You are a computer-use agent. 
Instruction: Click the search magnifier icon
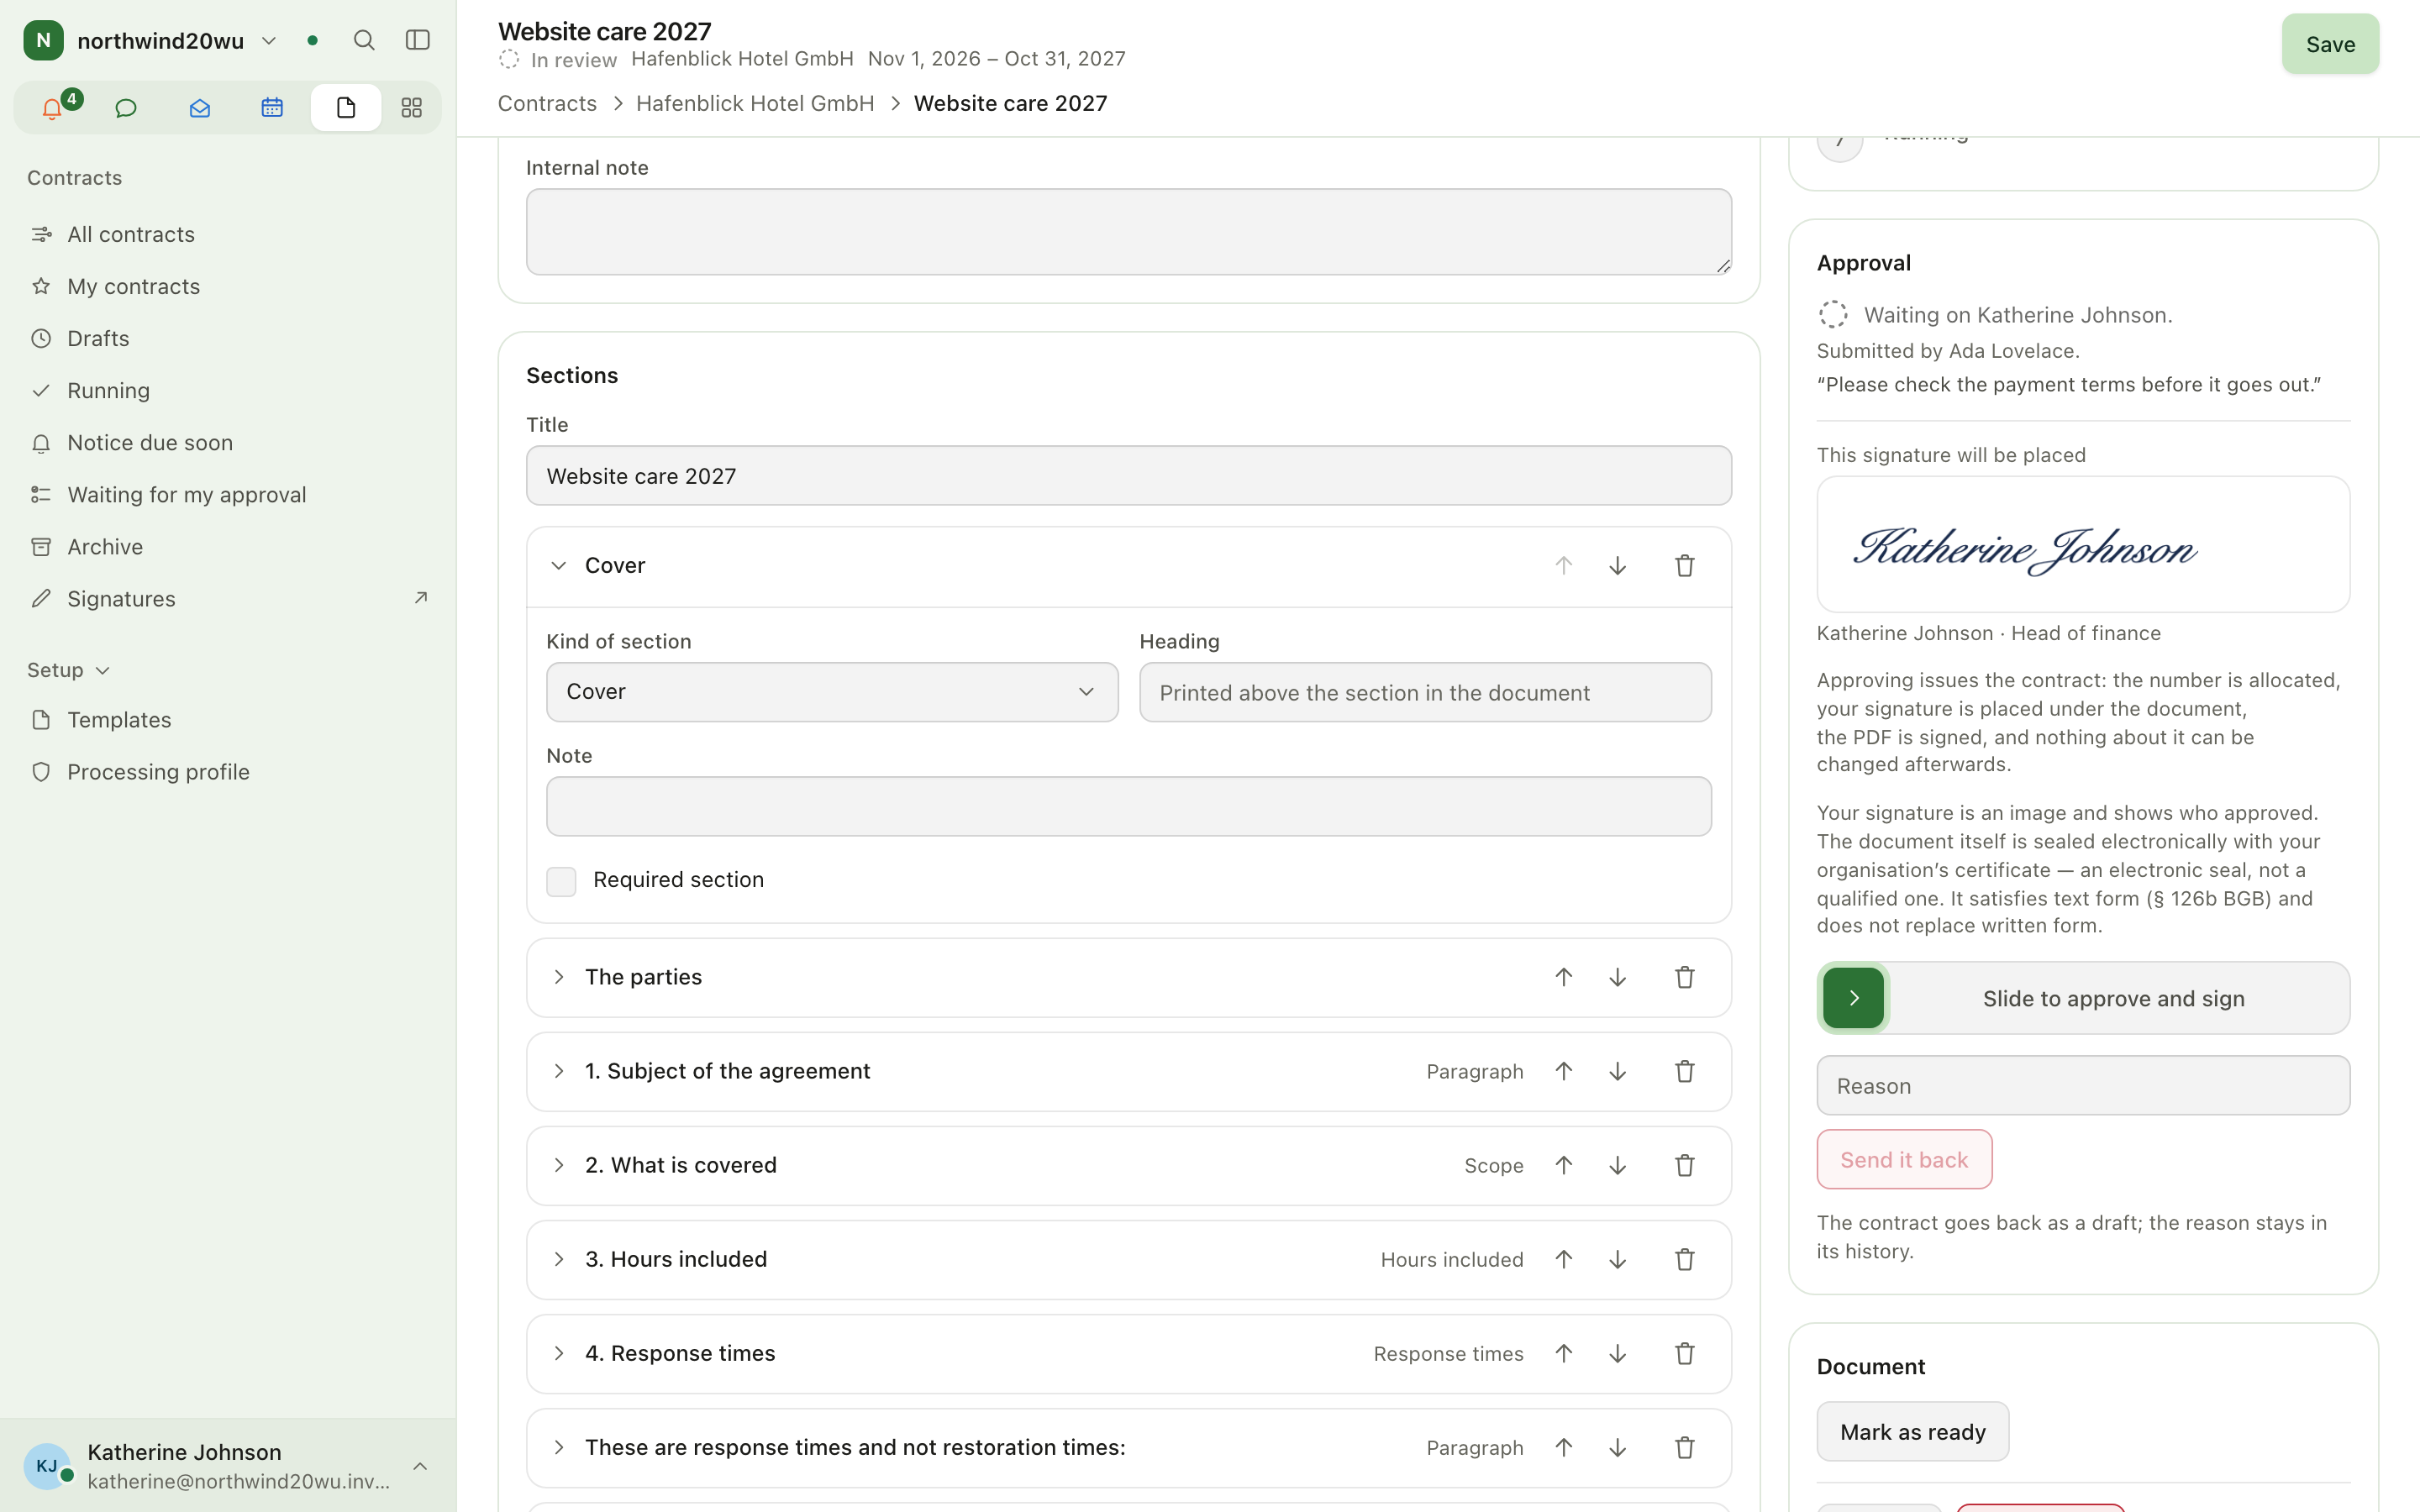[364, 40]
